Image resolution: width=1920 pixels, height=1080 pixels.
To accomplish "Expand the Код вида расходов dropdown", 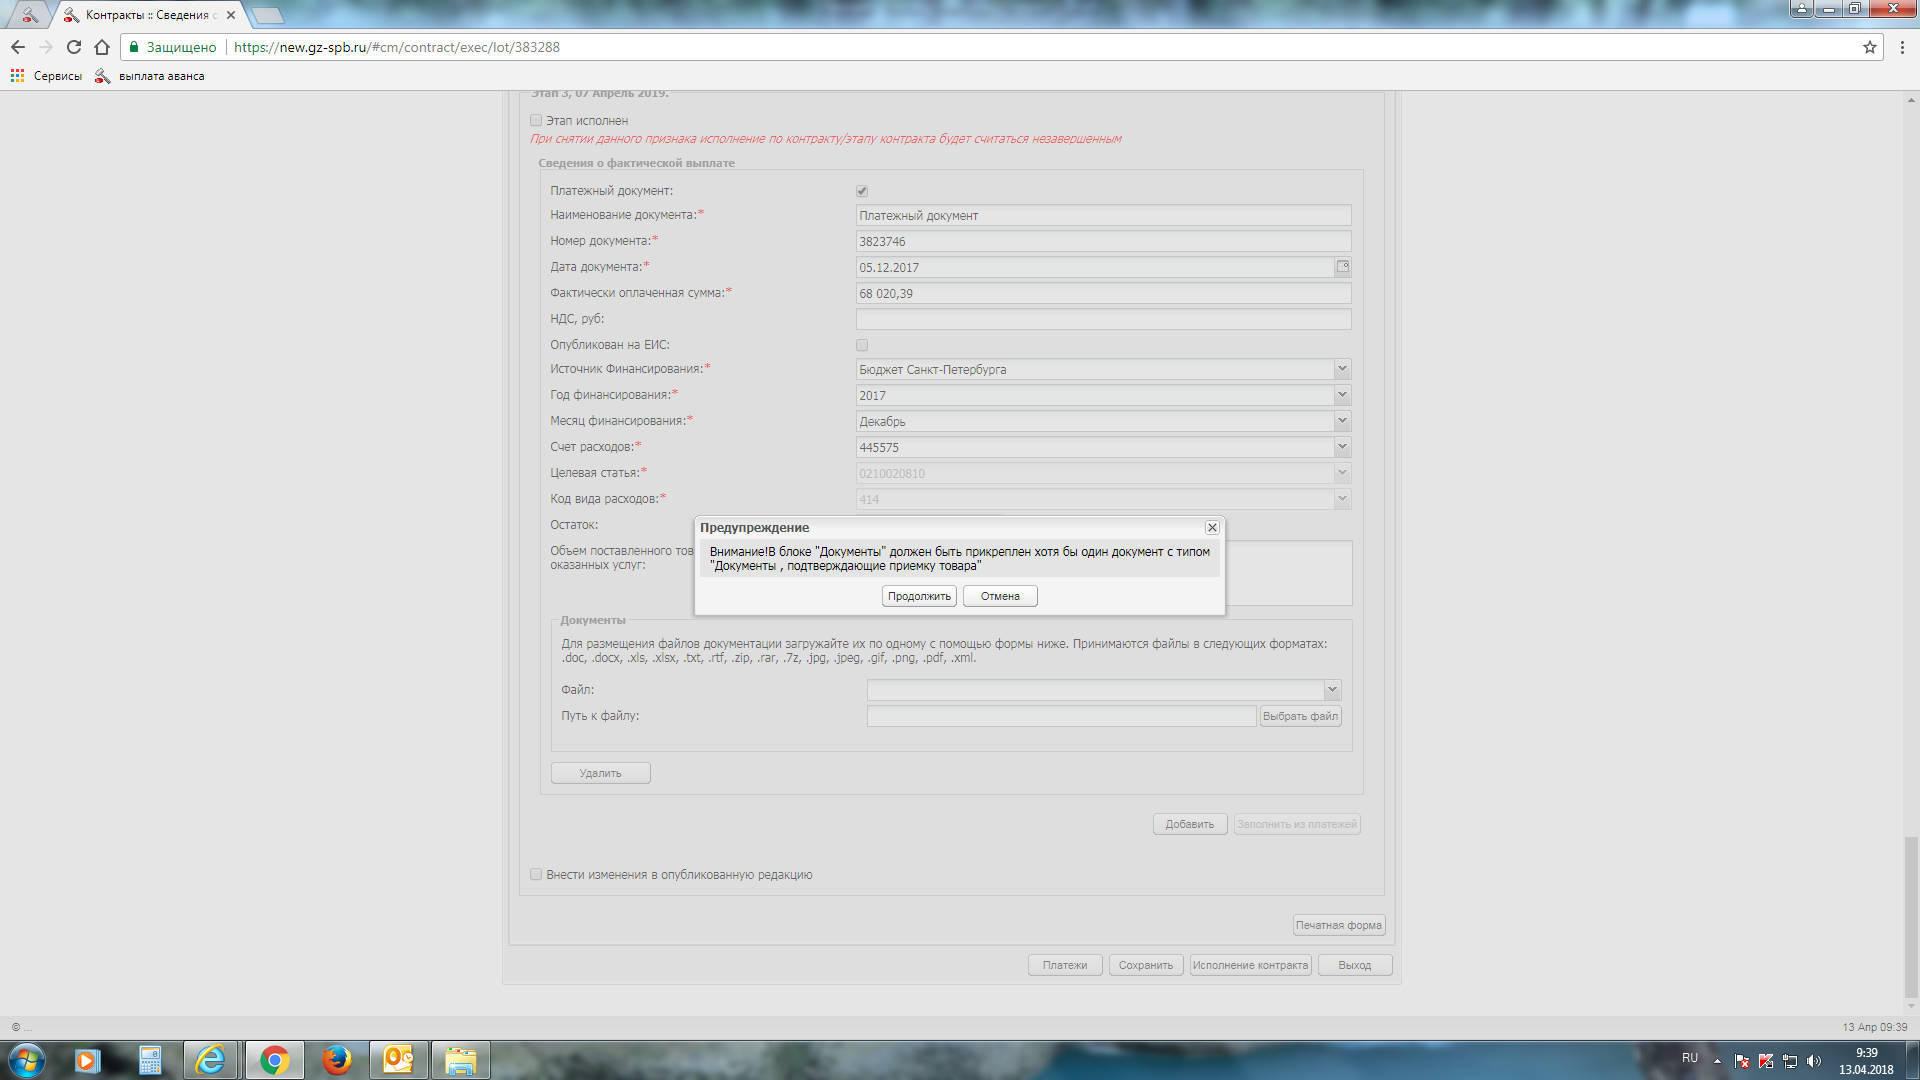I will pos(1342,499).
